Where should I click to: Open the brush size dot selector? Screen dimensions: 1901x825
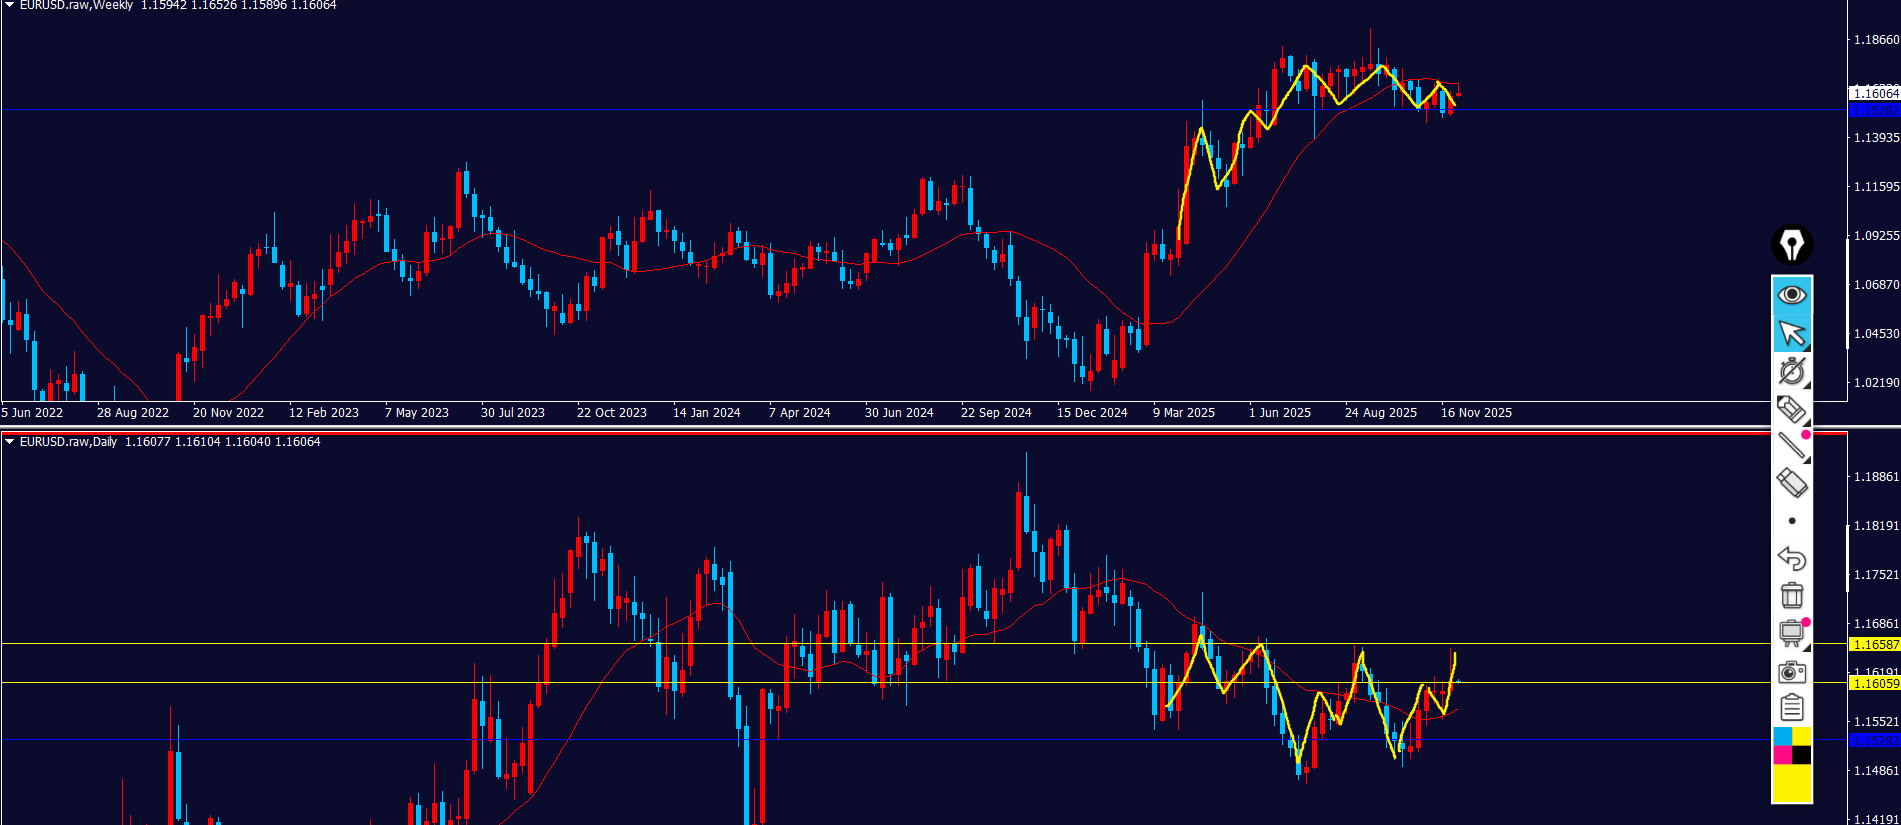click(1791, 521)
